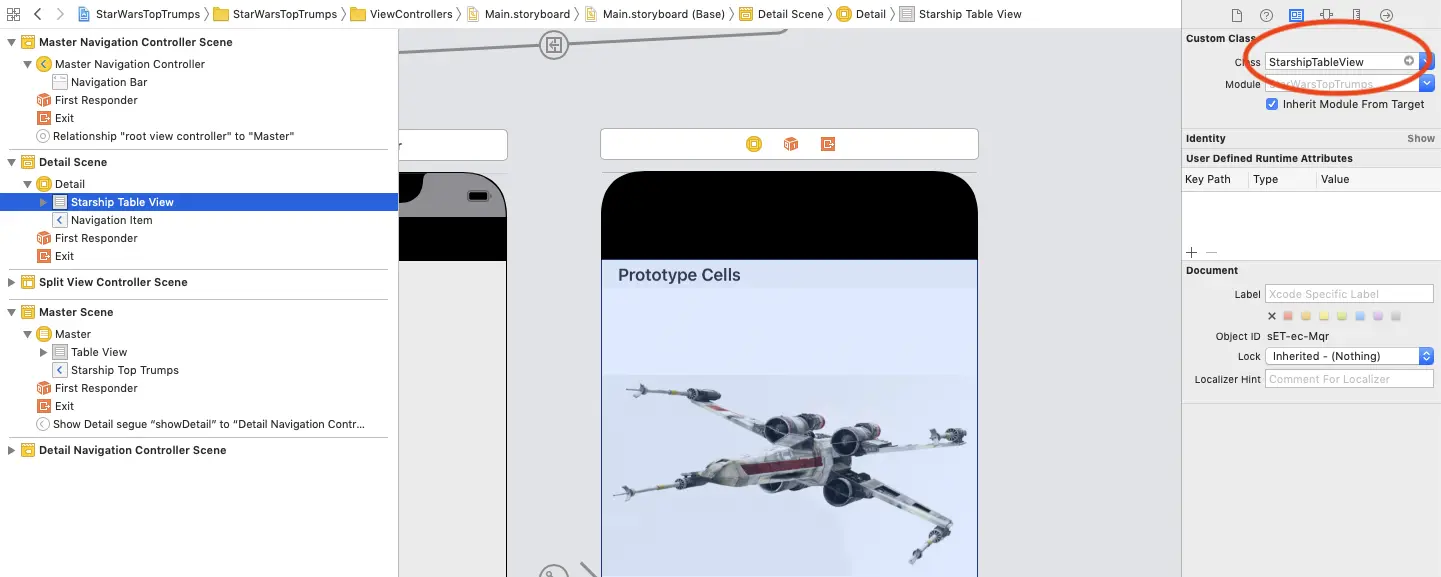Image resolution: width=1441 pixels, height=577 pixels.
Task: Open the Attributes inspector tab
Action: pos(1326,15)
